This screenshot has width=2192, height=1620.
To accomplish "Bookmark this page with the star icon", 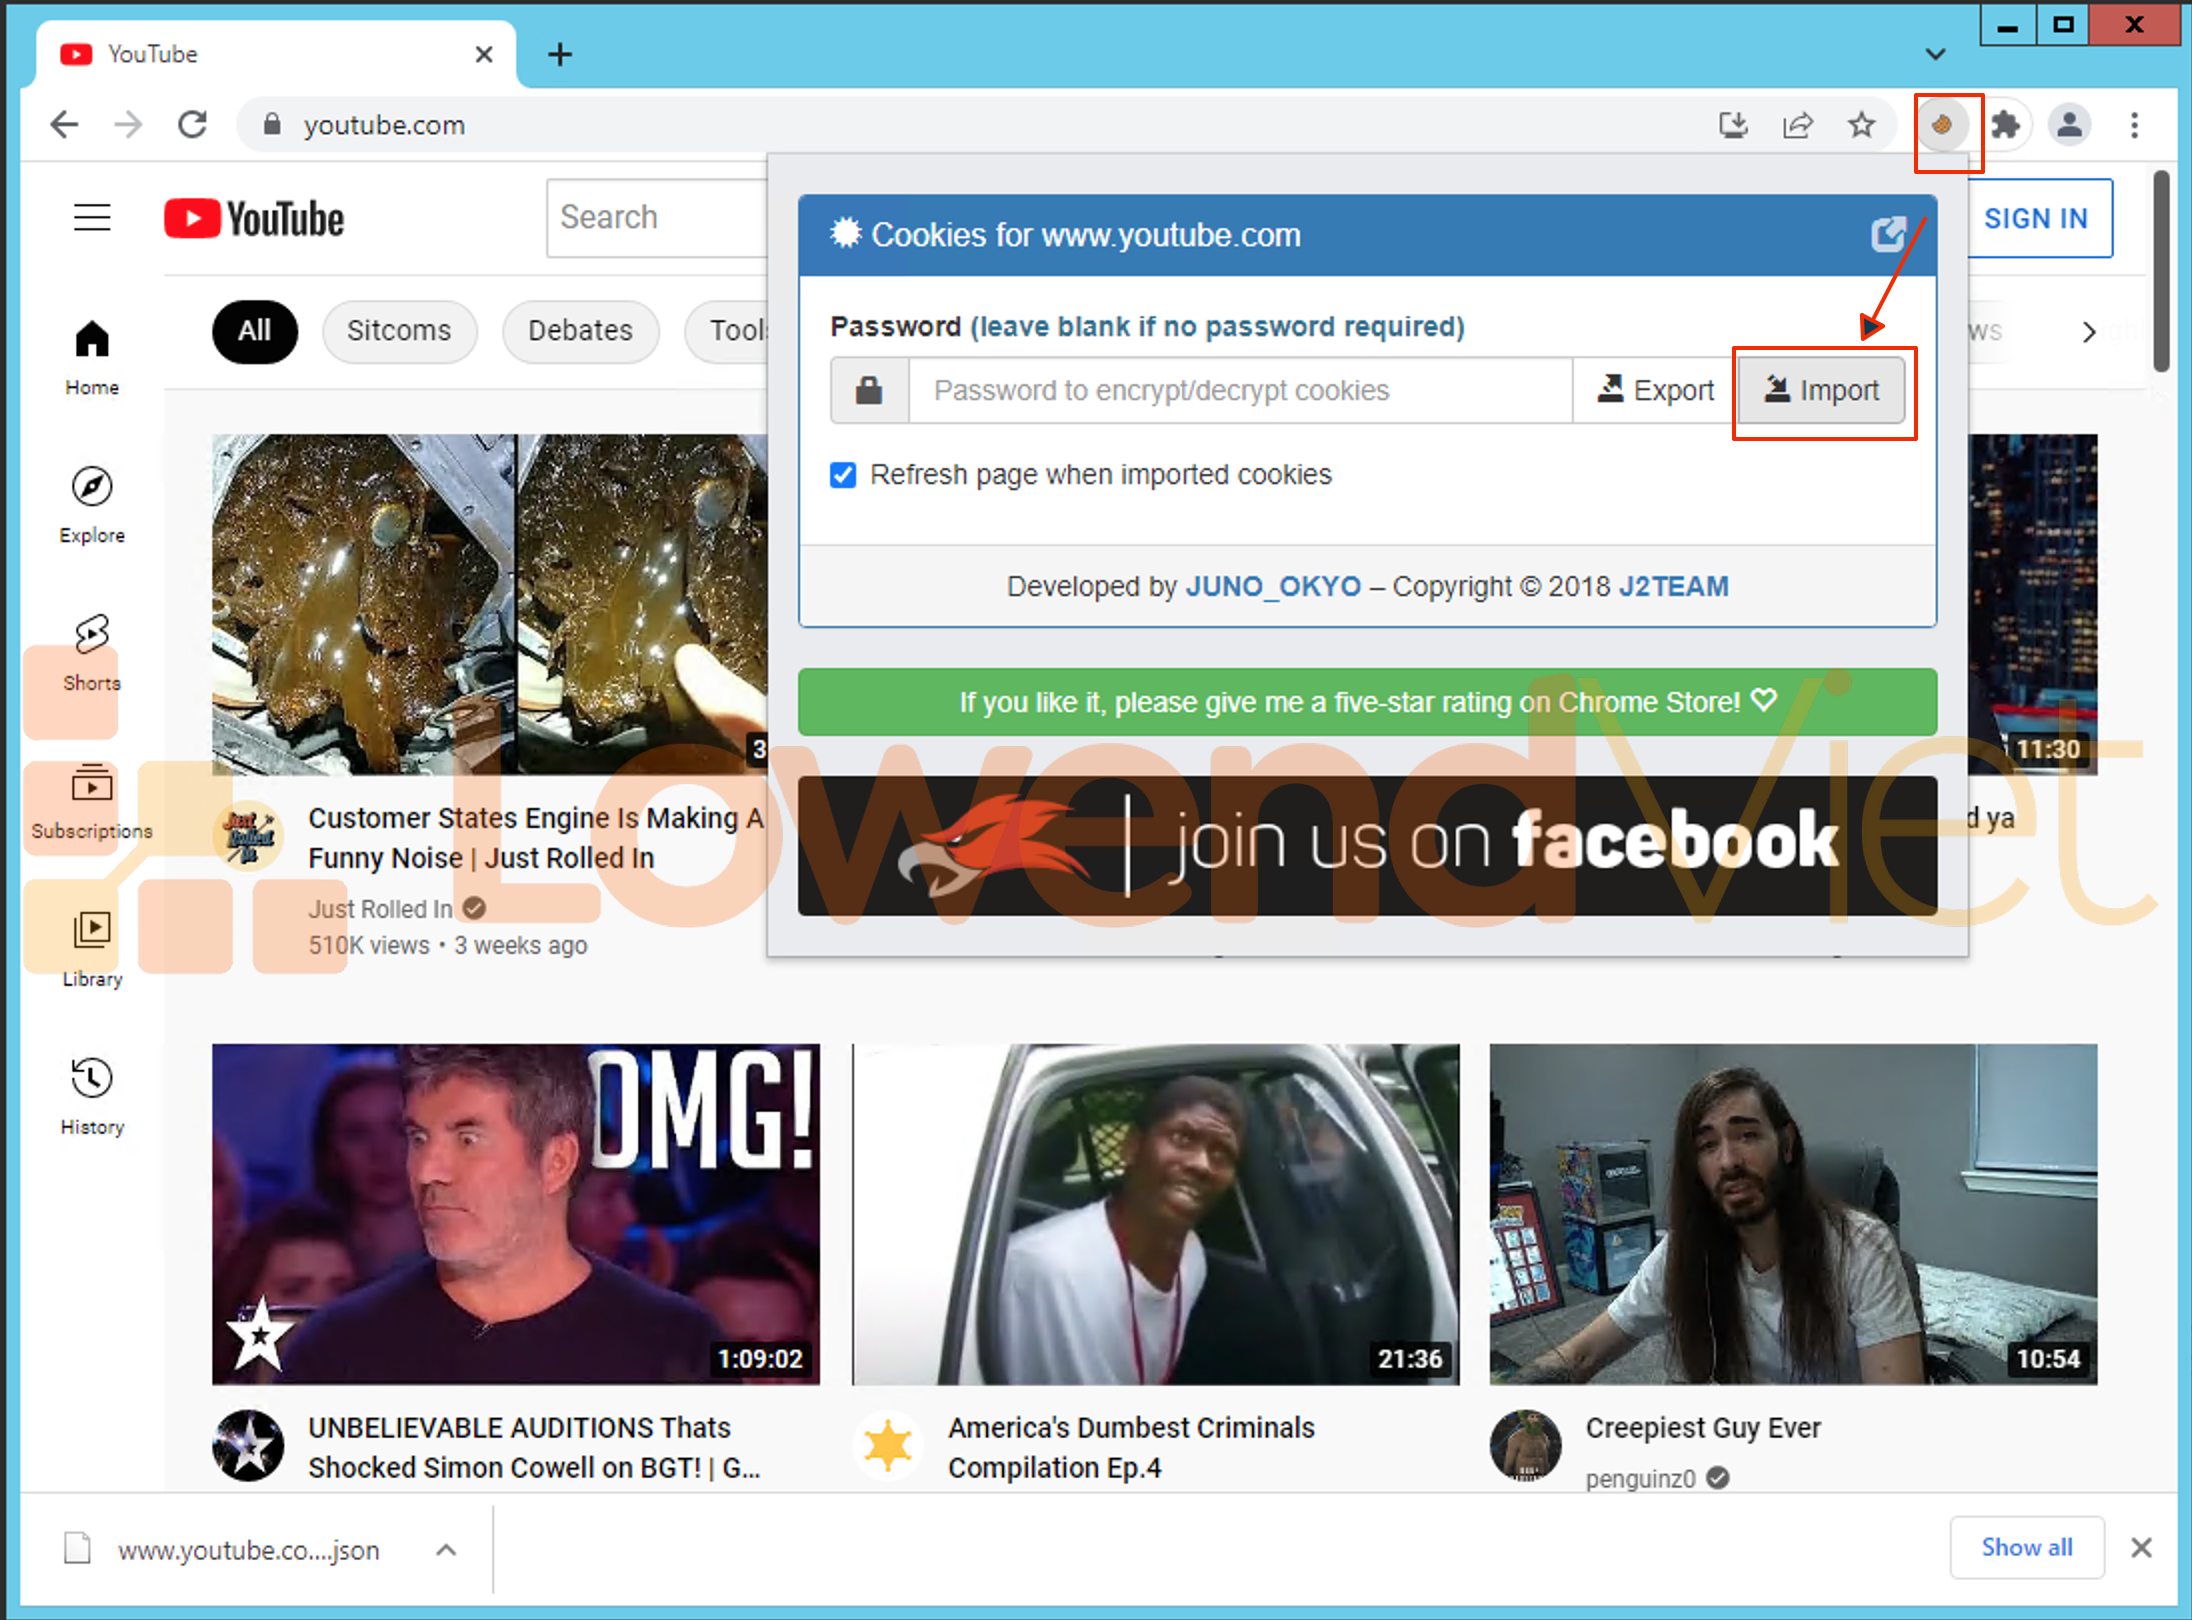I will pyautogui.click(x=1861, y=126).
